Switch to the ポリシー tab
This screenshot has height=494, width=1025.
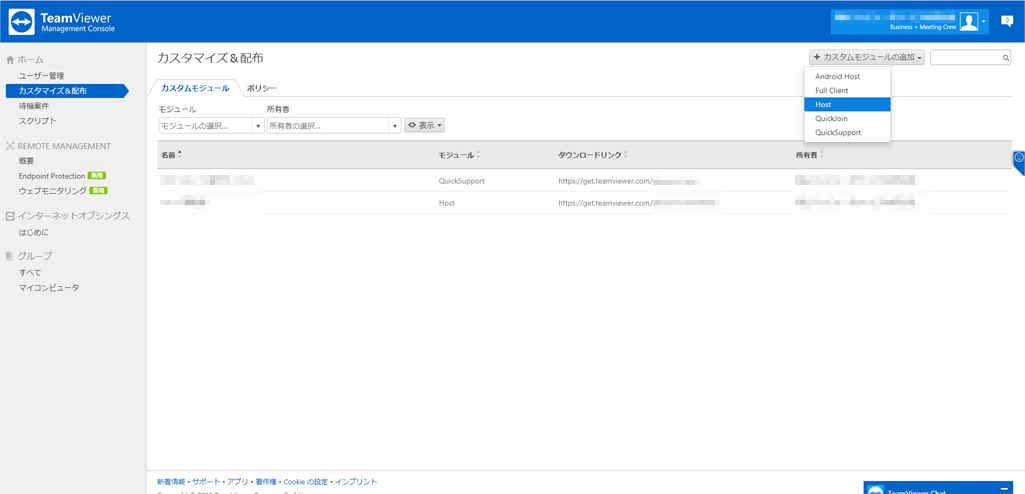(261, 88)
